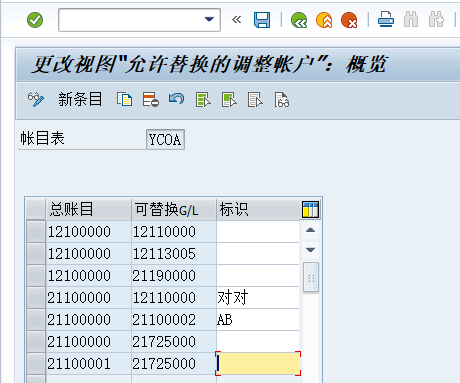Click the 标识 column header

click(x=258, y=210)
